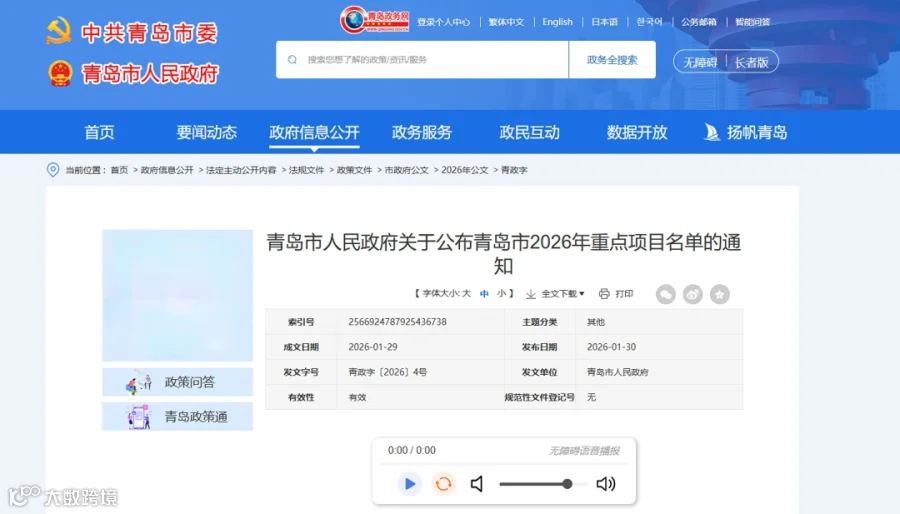
Task: Select the 政府信息公开 nav tab
Action: pos(314,133)
